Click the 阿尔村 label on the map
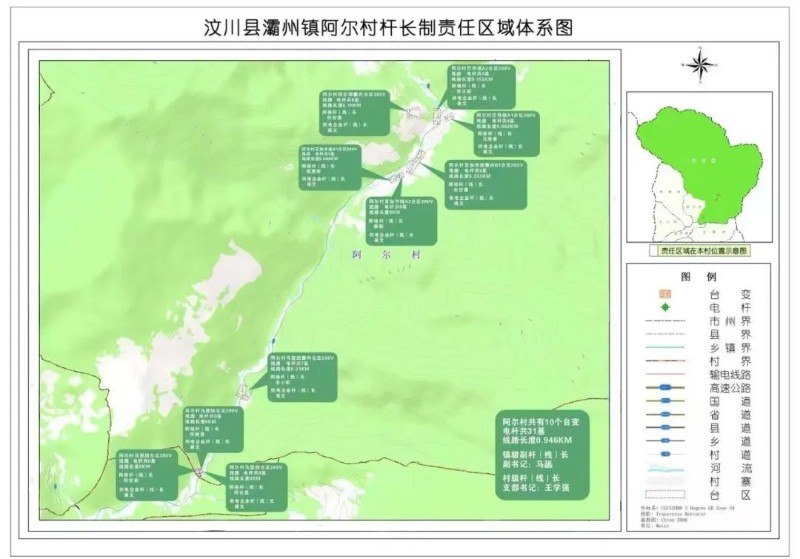This screenshot has width=800, height=559. tap(386, 255)
